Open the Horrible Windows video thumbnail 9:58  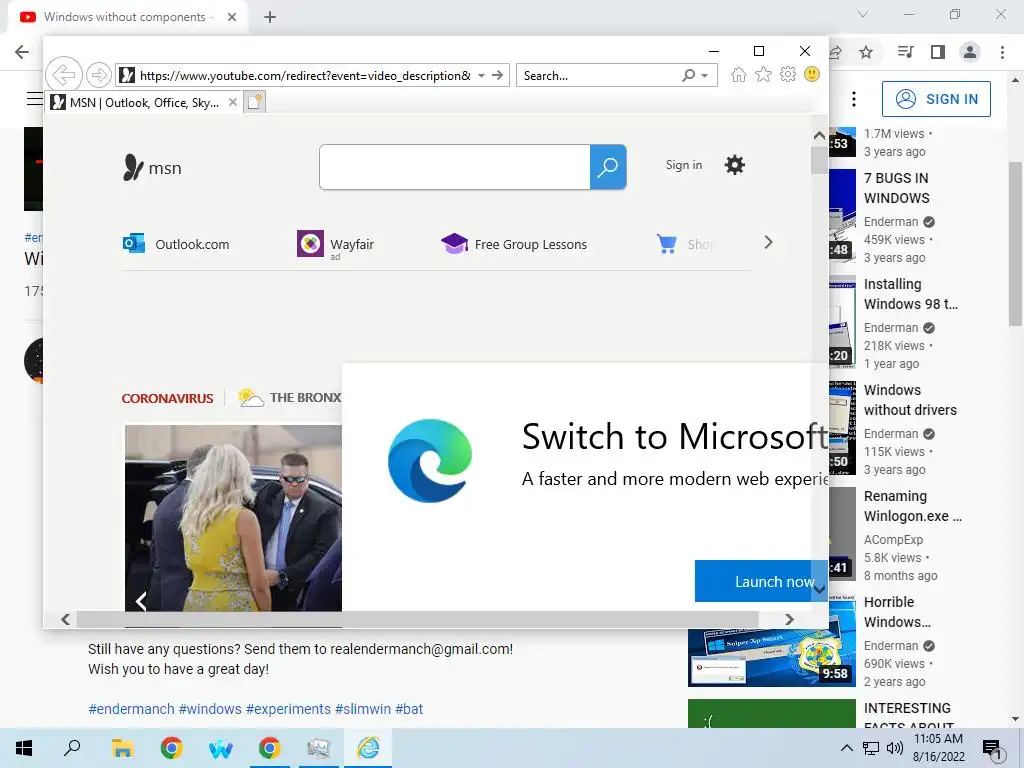coord(771,658)
